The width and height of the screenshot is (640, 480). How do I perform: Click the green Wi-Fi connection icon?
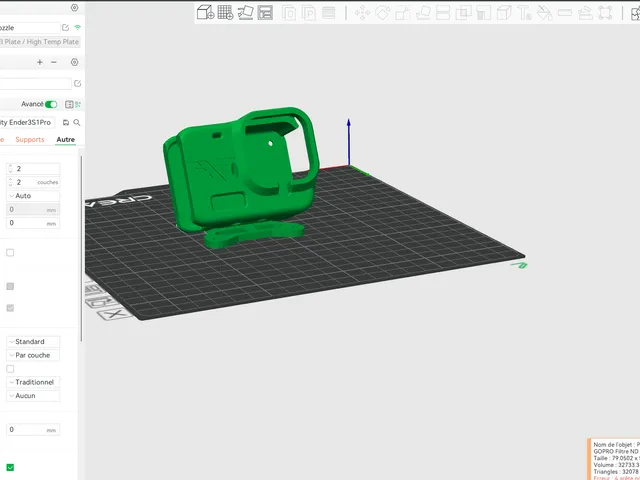click(x=77, y=27)
